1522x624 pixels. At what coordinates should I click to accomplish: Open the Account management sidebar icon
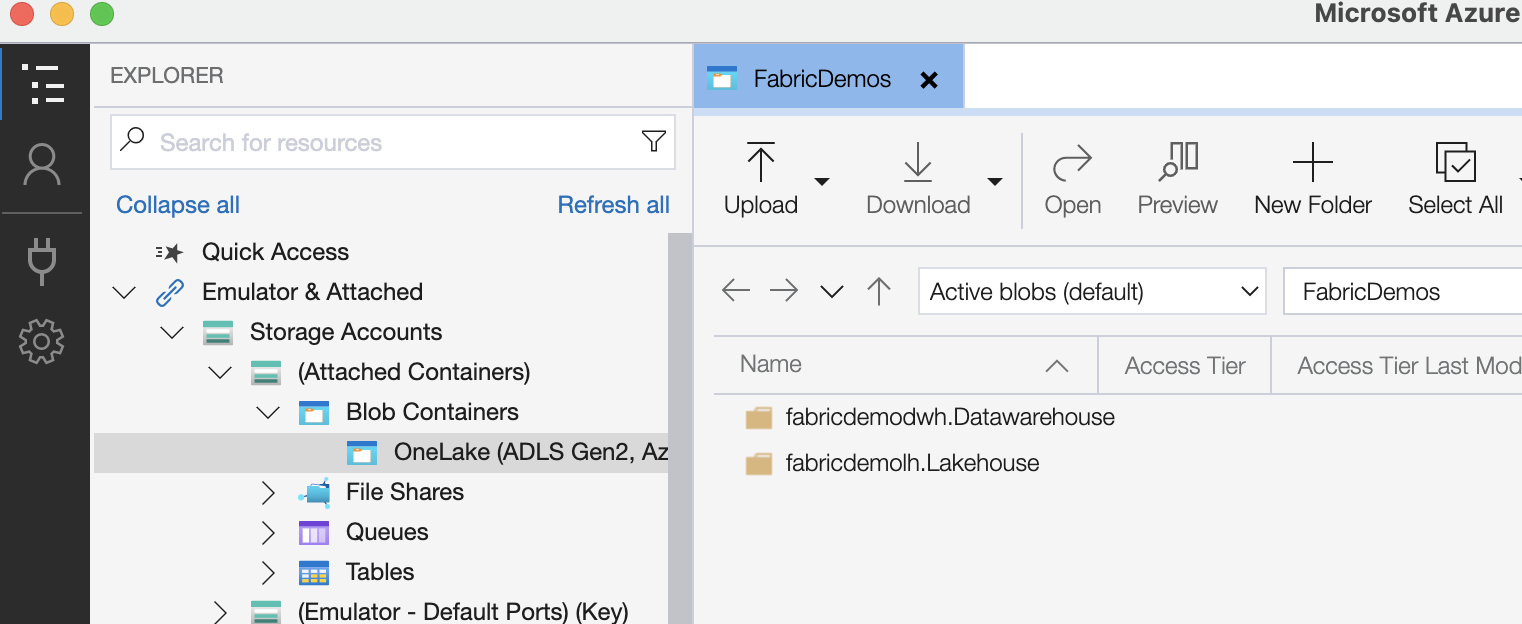(x=42, y=166)
